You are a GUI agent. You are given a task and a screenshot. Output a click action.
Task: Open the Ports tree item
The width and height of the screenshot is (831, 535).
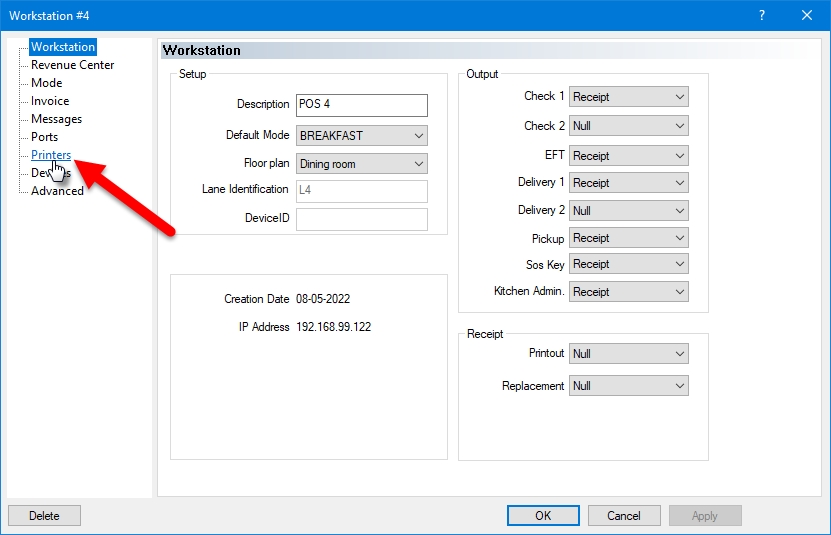44,137
